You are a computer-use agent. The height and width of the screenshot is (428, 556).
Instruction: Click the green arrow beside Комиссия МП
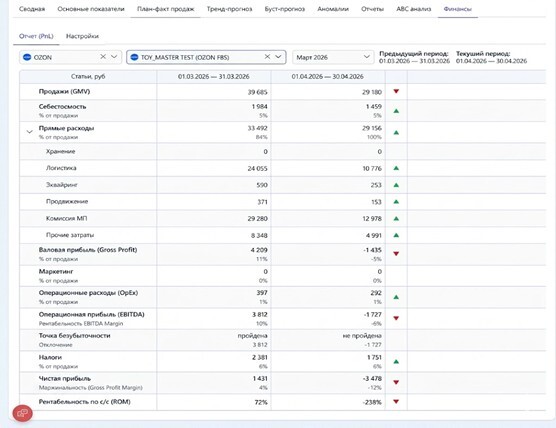396,218
